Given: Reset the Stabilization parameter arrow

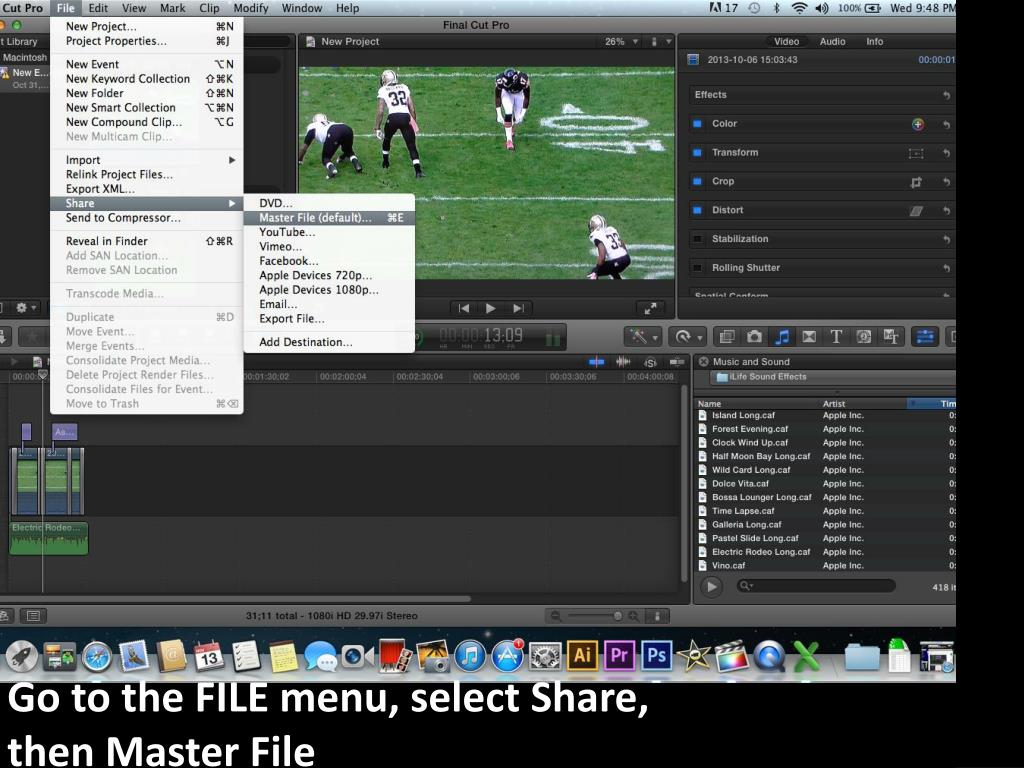Looking at the screenshot, I should (946, 240).
